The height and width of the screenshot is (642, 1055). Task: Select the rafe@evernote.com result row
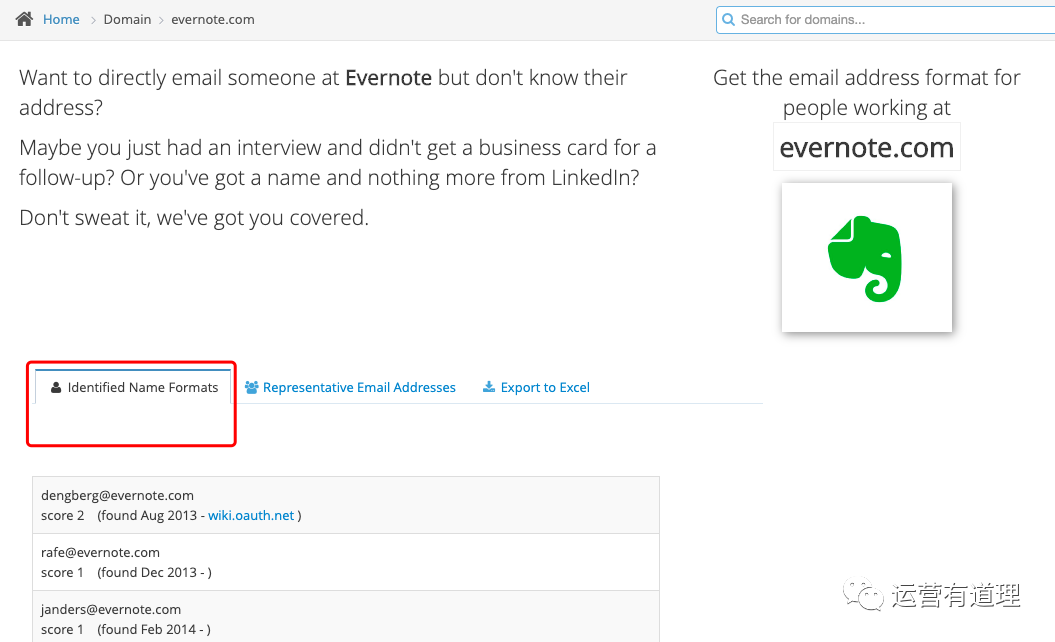coord(346,563)
